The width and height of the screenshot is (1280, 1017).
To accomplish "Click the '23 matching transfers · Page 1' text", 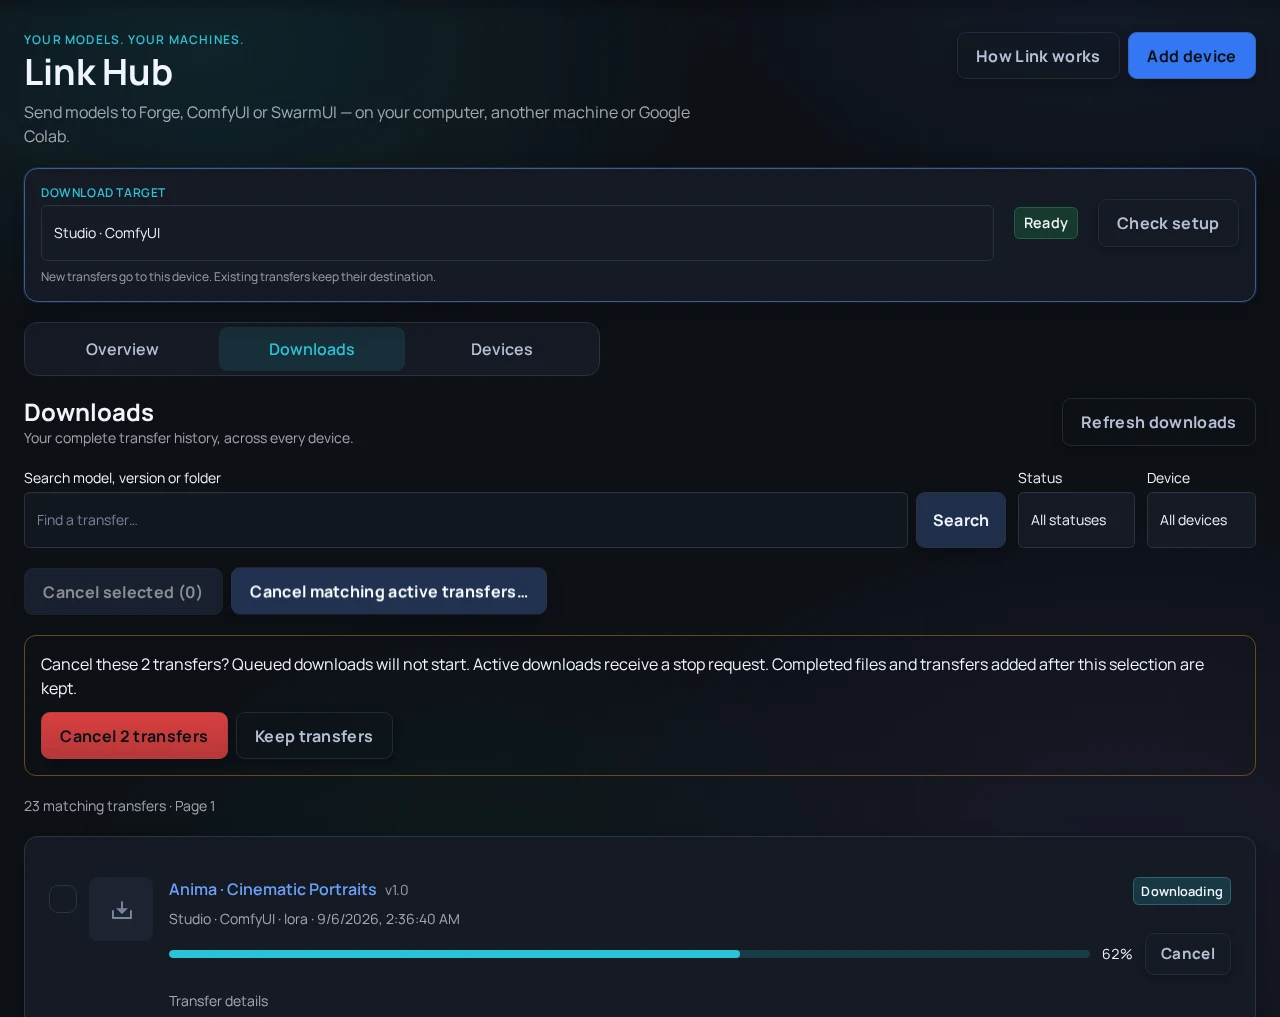I will click(120, 806).
